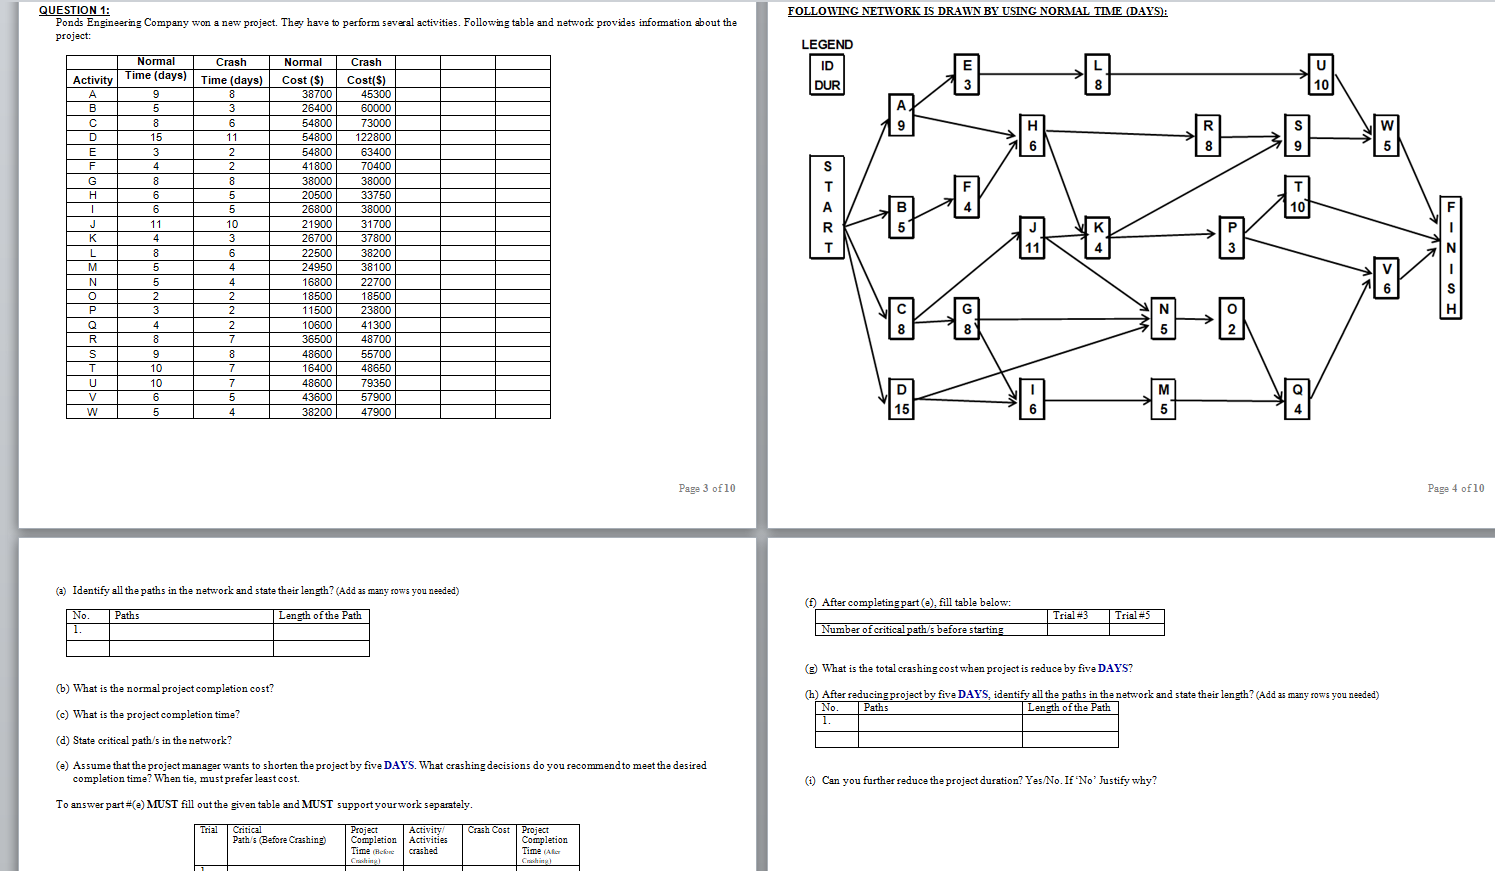Select node E with duration 3

(965, 73)
